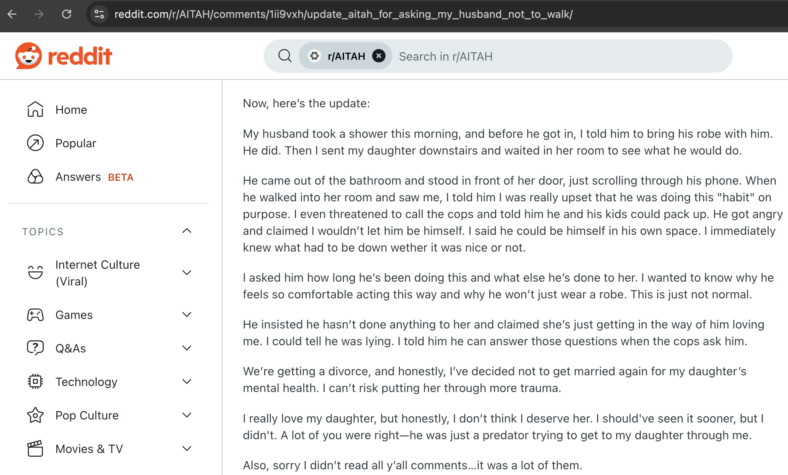Expand the Technology topic chevron
This screenshot has width=788, height=475.
pyautogui.click(x=186, y=382)
